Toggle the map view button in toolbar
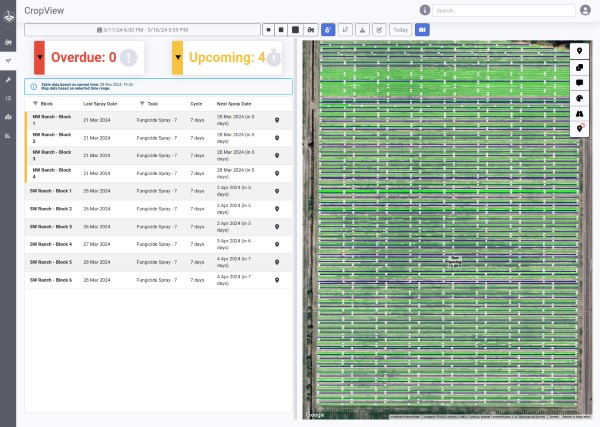The width and height of the screenshot is (600, 427). pyautogui.click(x=422, y=29)
